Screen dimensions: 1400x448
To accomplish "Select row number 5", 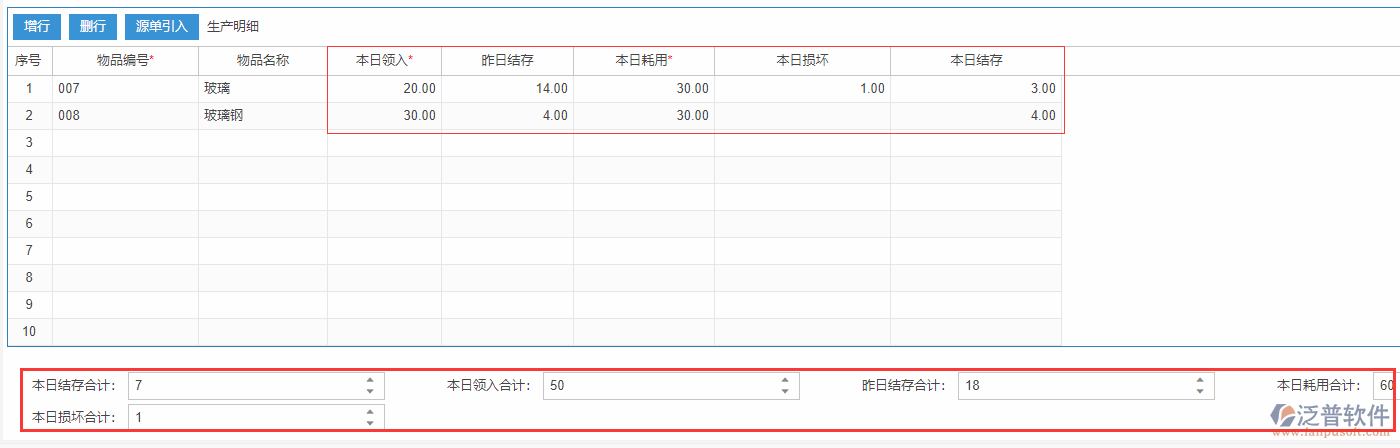I will click(x=29, y=196).
